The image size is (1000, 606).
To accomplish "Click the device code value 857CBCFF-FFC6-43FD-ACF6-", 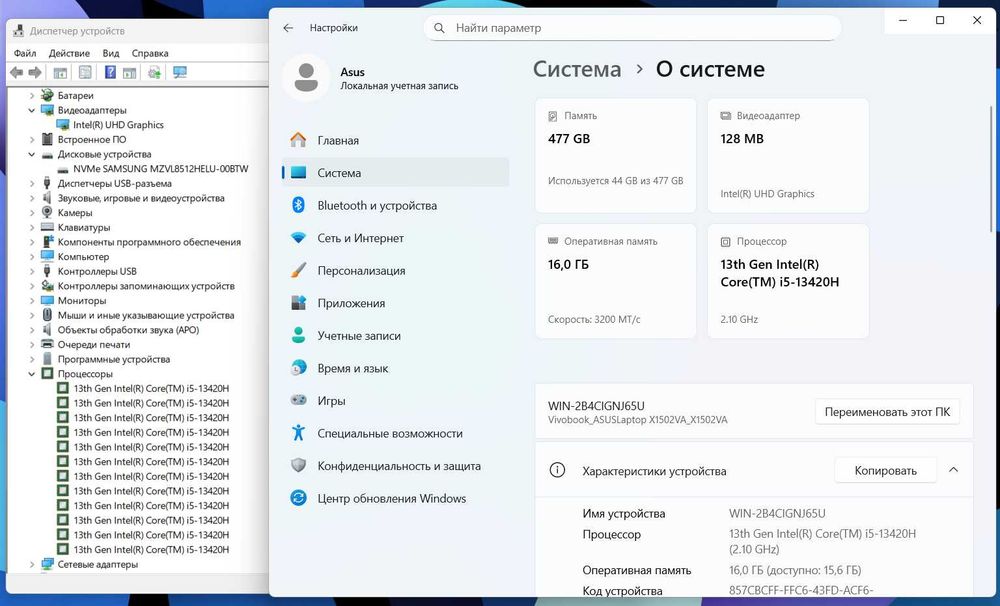I will pos(800,590).
